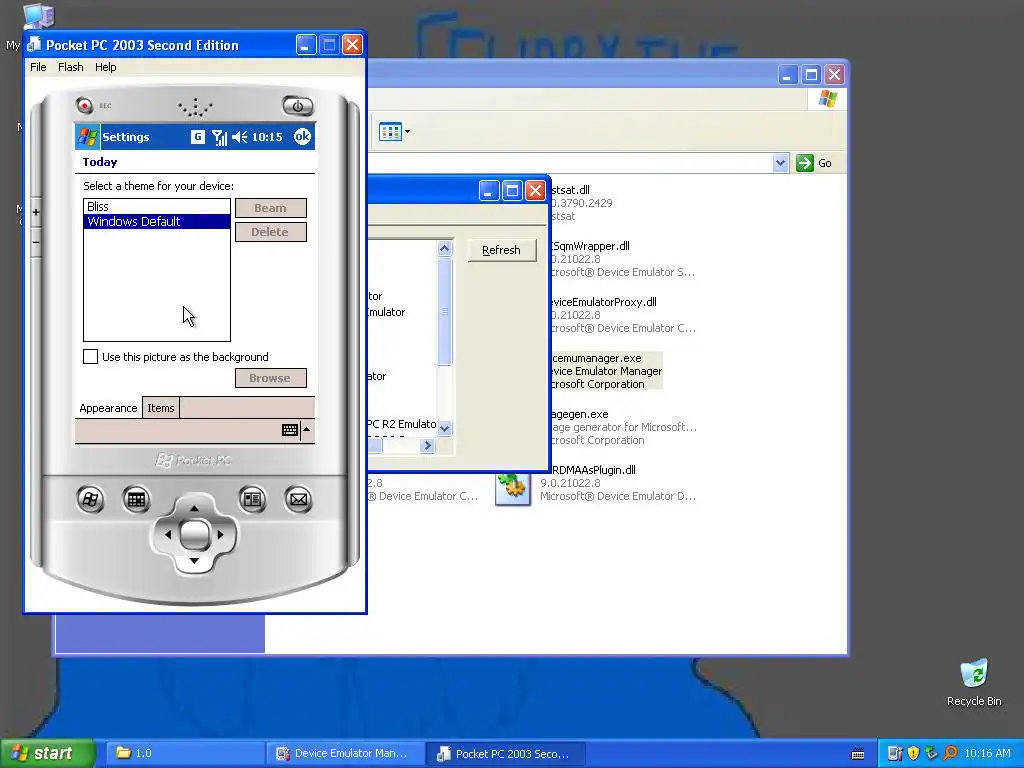
Task: Click the Find magnifier tray icon
Action: coord(950,753)
